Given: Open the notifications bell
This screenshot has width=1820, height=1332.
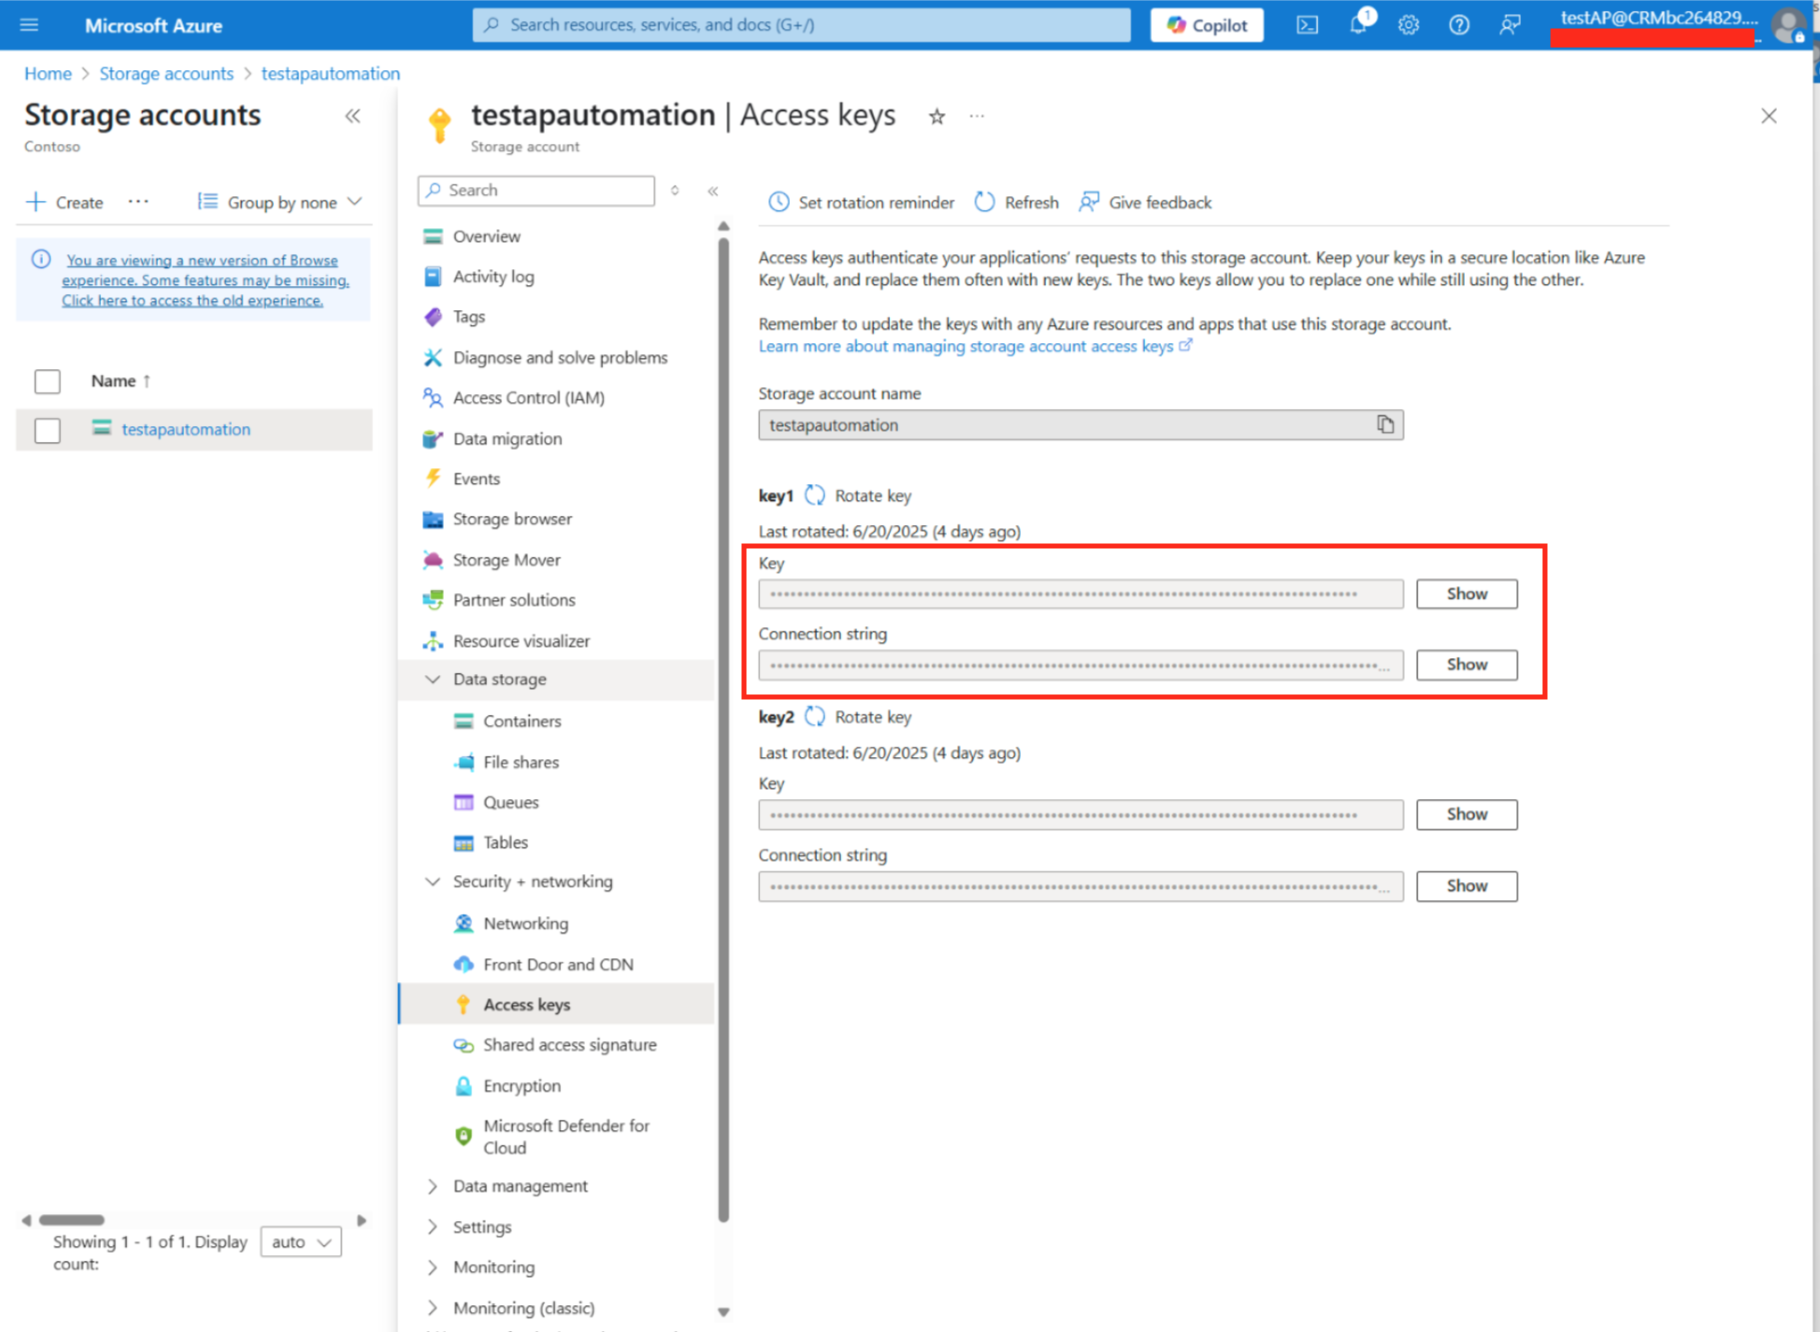Looking at the screenshot, I should coord(1358,25).
